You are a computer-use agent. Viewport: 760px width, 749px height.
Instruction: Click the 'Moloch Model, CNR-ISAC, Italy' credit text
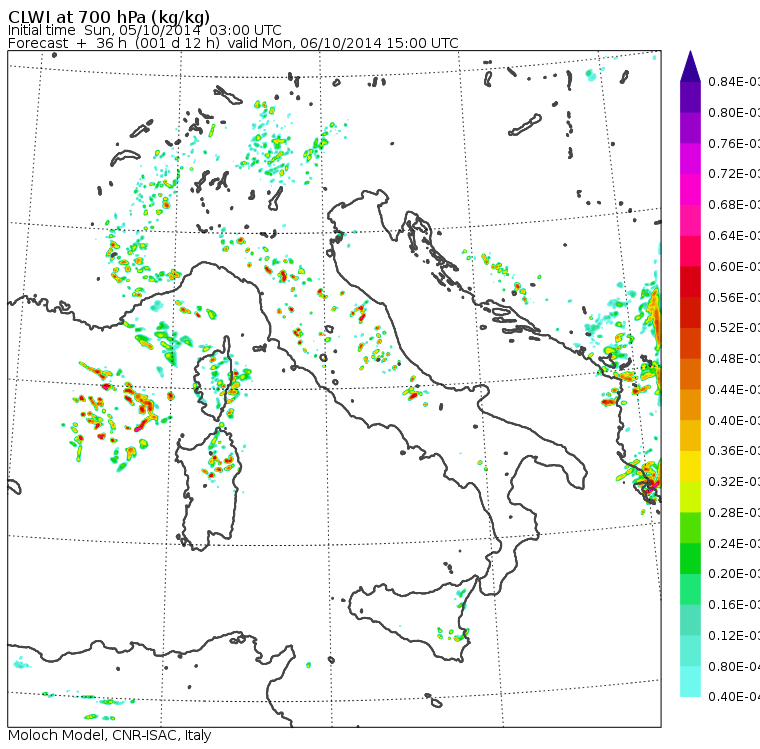click(110, 735)
